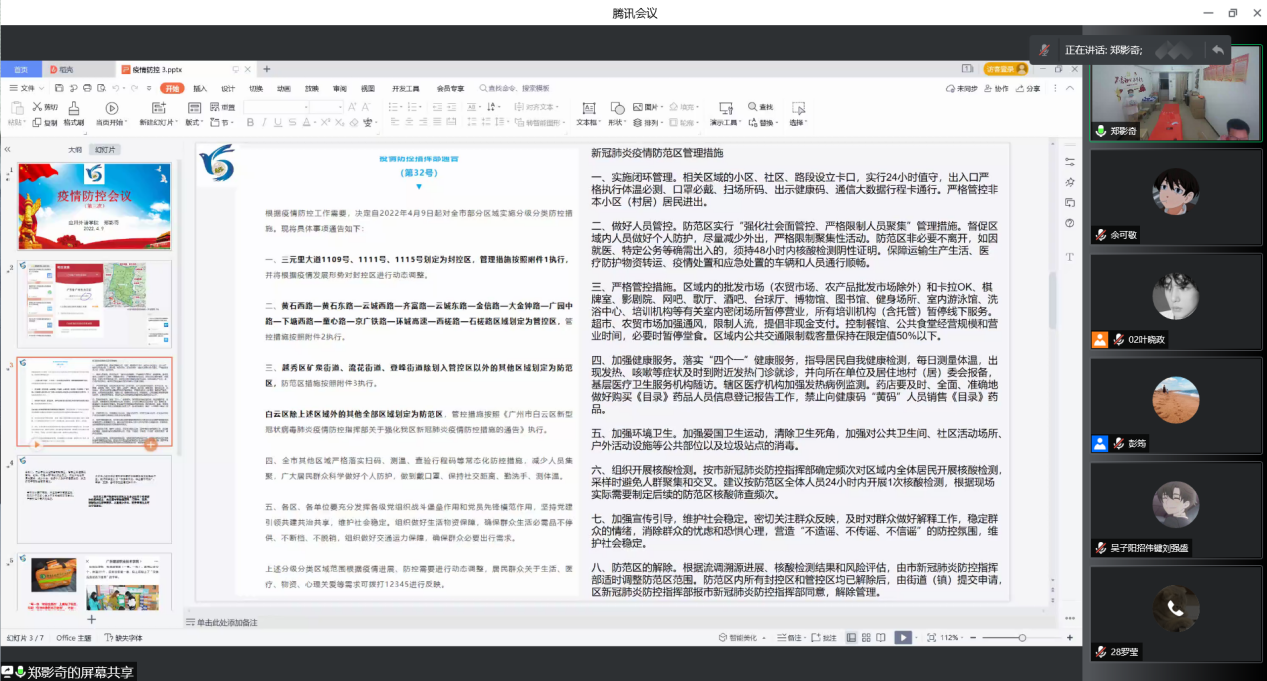
Task: Toggle Bold formatting
Action: coord(250,123)
